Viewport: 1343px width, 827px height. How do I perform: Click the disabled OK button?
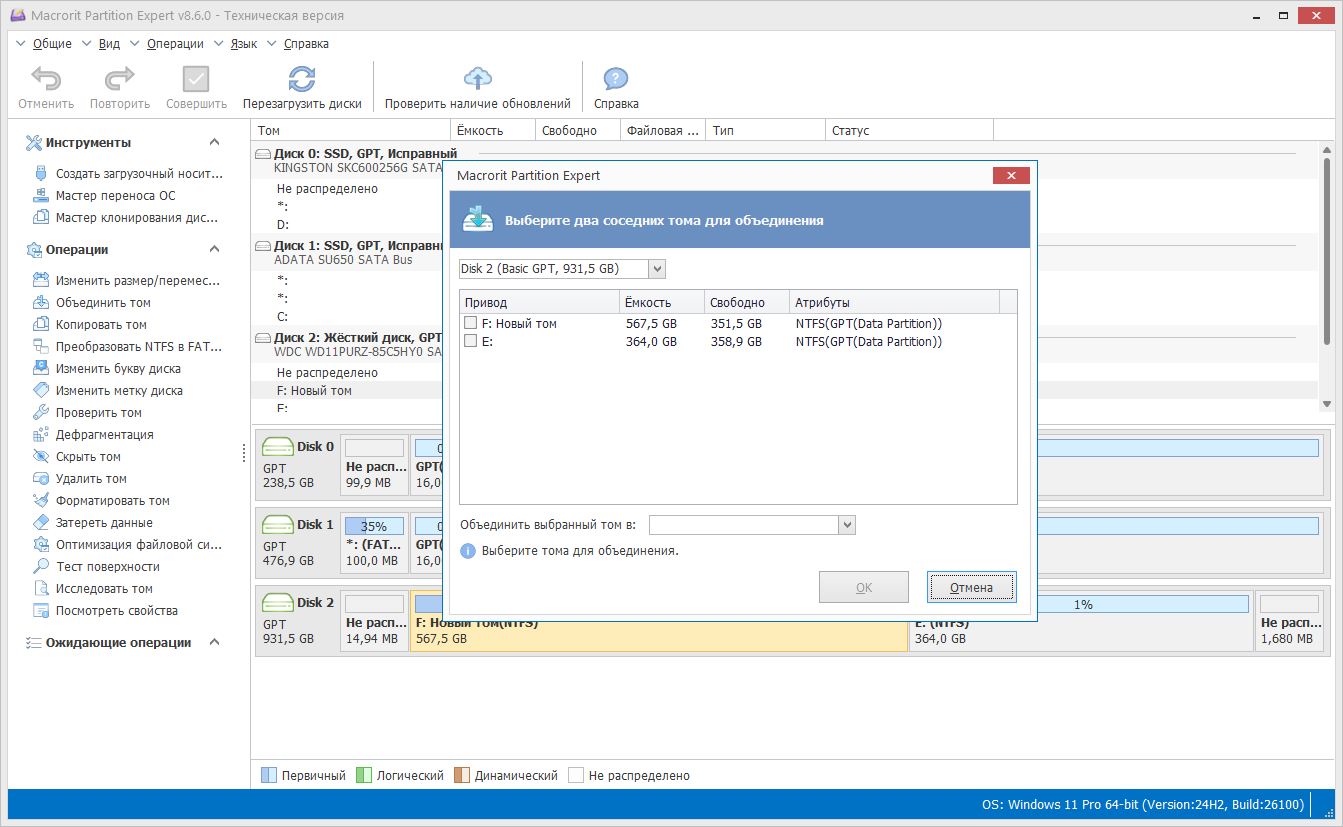point(864,588)
